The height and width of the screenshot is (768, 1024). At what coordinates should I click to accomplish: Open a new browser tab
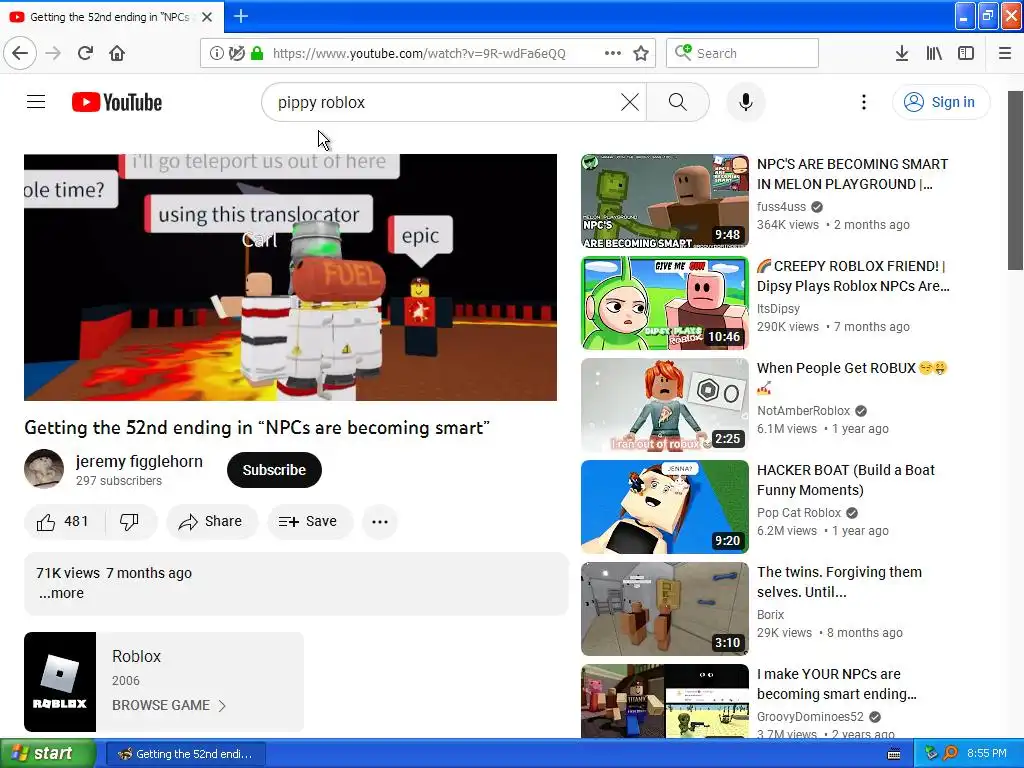(240, 16)
